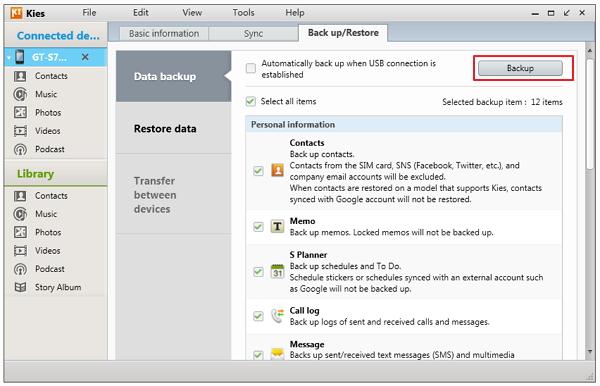This screenshot has height=386, width=600.
Task: Open Transfer between devices section
Action: point(173,195)
